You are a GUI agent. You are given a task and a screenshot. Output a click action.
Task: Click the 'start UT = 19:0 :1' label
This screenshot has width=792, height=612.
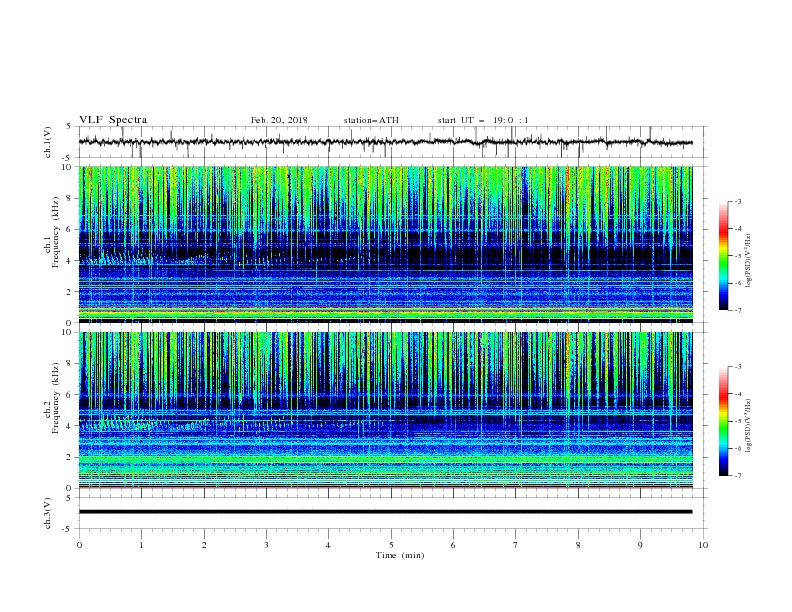click(483, 120)
